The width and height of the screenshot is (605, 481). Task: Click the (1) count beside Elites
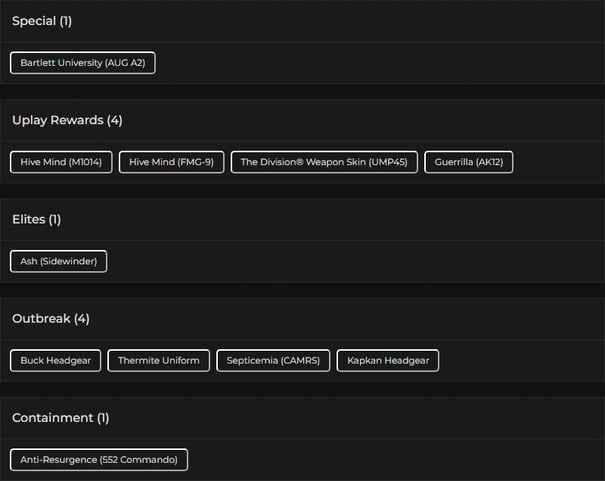pyautogui.click(x=55, y=219)
